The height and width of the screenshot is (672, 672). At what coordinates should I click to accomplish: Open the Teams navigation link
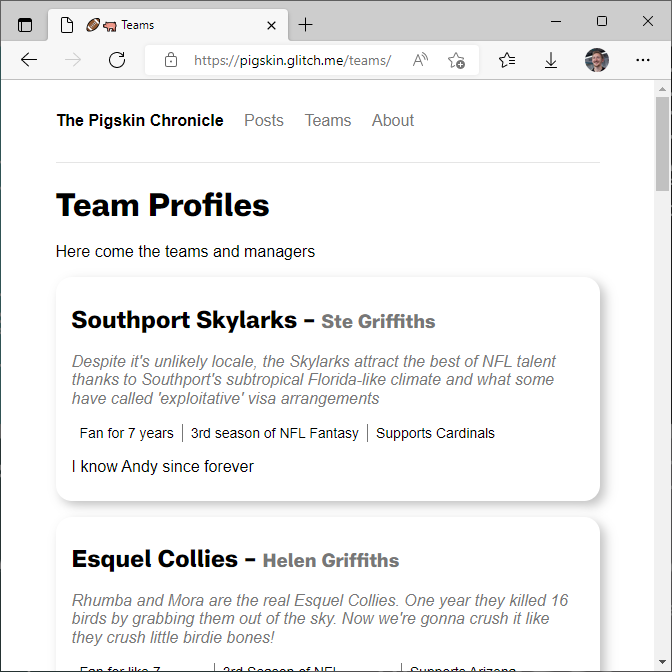pyautogui.click(x=328, y=120)
